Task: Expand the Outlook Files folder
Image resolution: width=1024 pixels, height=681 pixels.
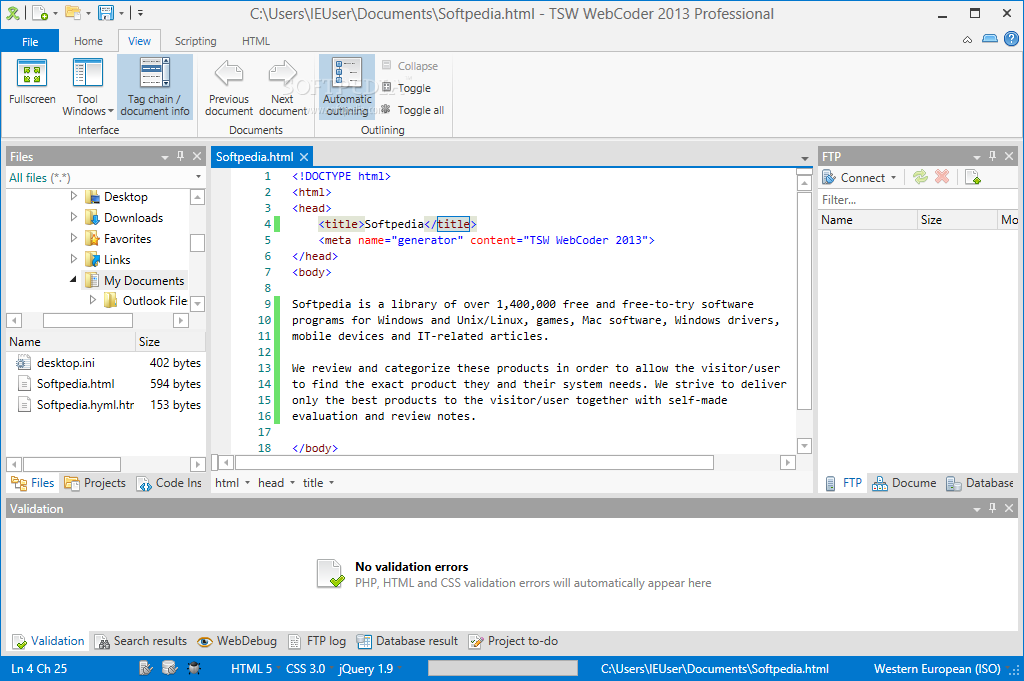Action: coord(92,300)
